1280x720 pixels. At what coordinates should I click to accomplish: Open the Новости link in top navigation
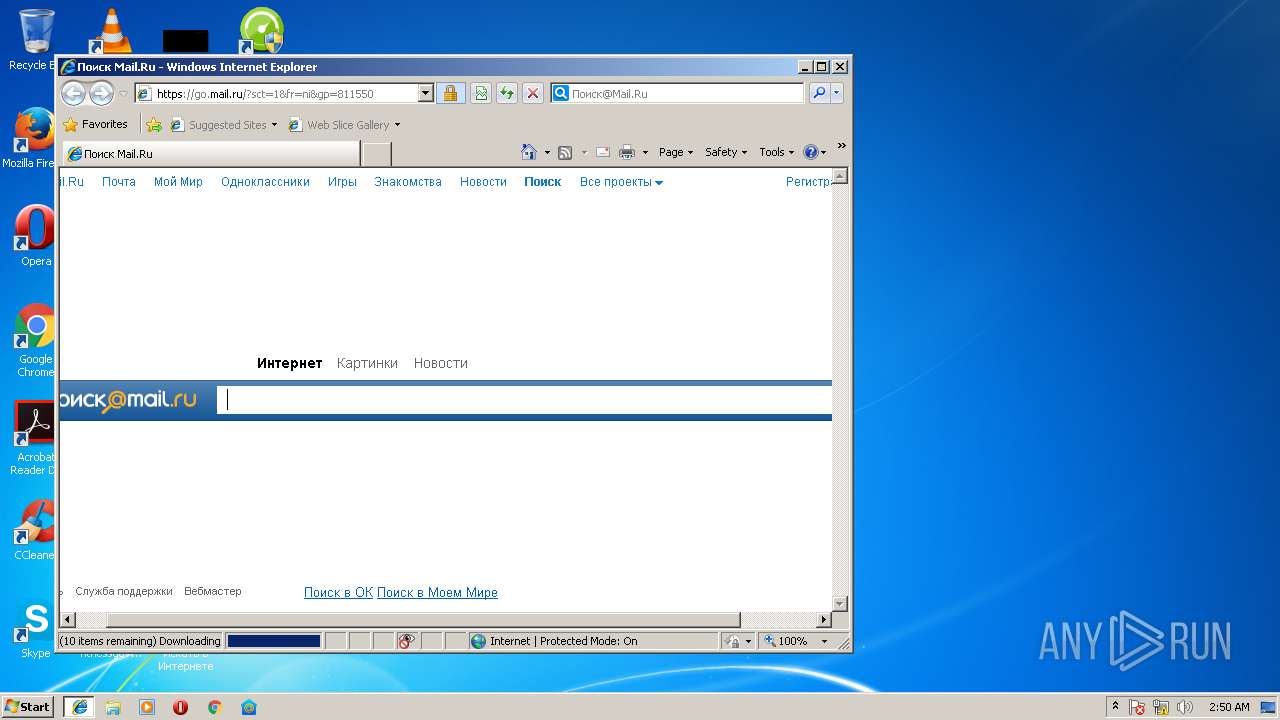(483, 182)
